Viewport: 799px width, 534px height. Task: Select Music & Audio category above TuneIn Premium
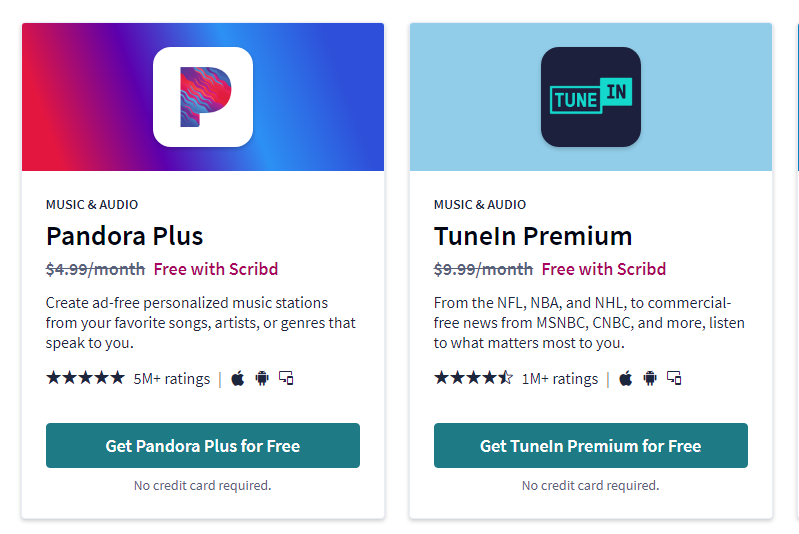pyautogui.click(x=480, y=204)
